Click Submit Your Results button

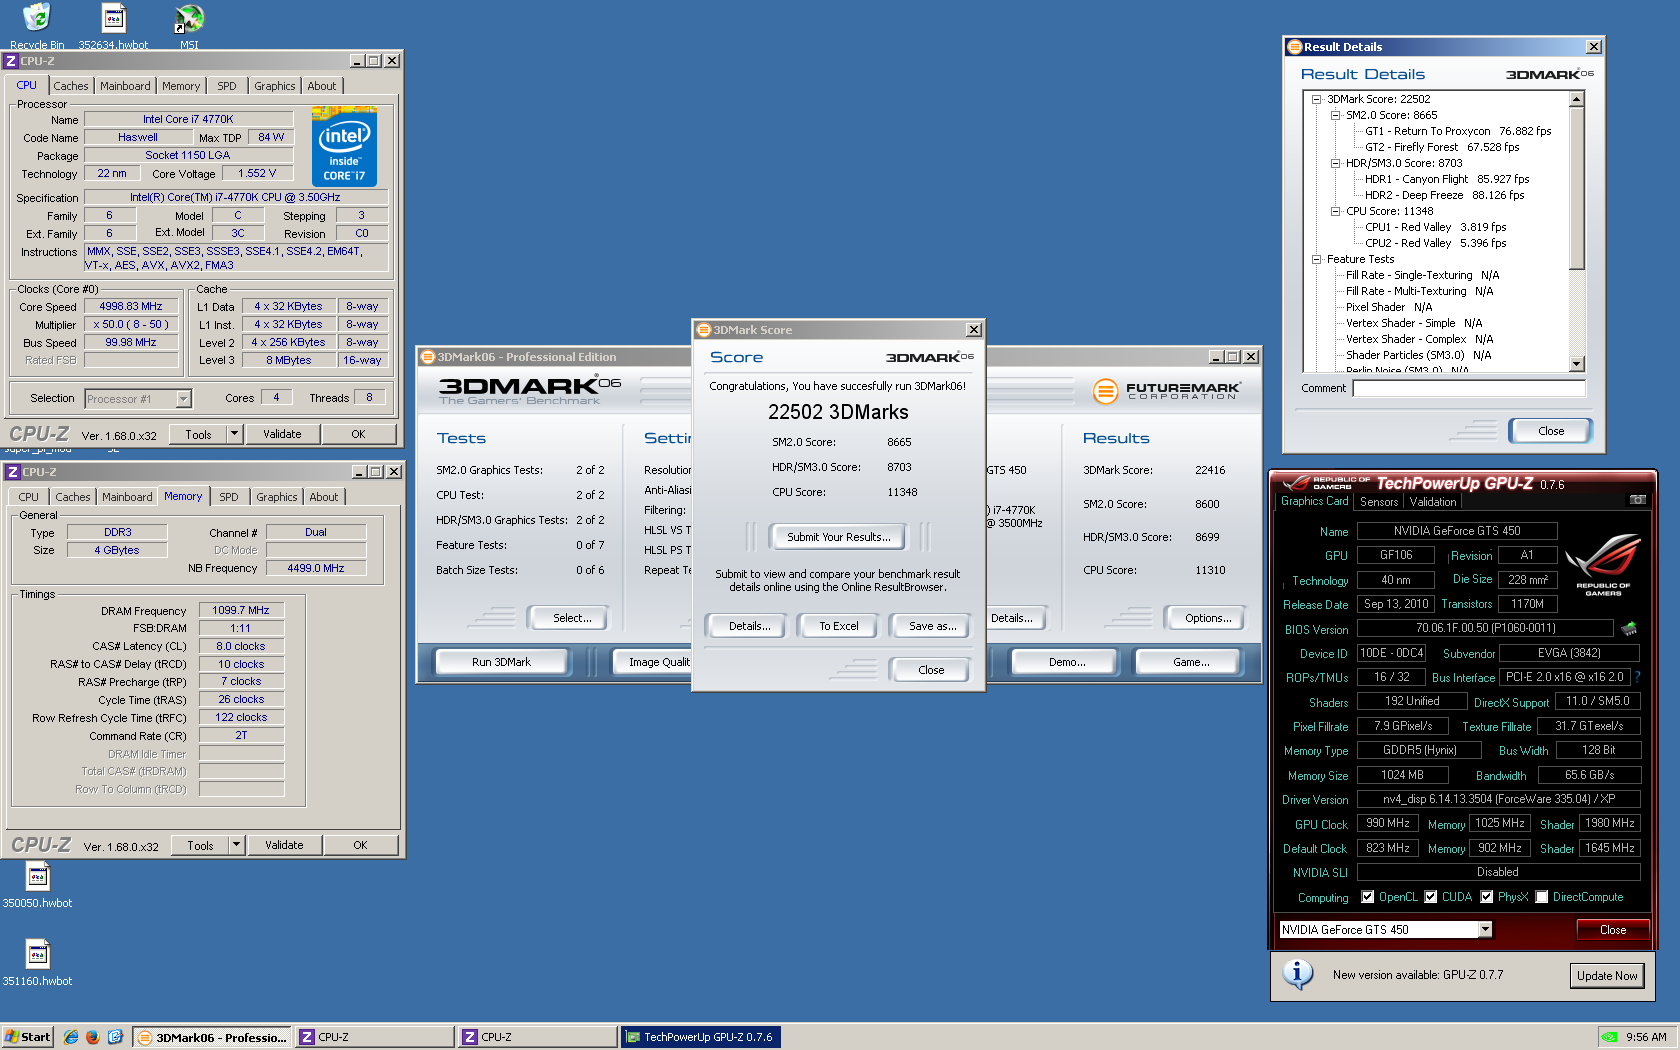click(x=838, y=537)
